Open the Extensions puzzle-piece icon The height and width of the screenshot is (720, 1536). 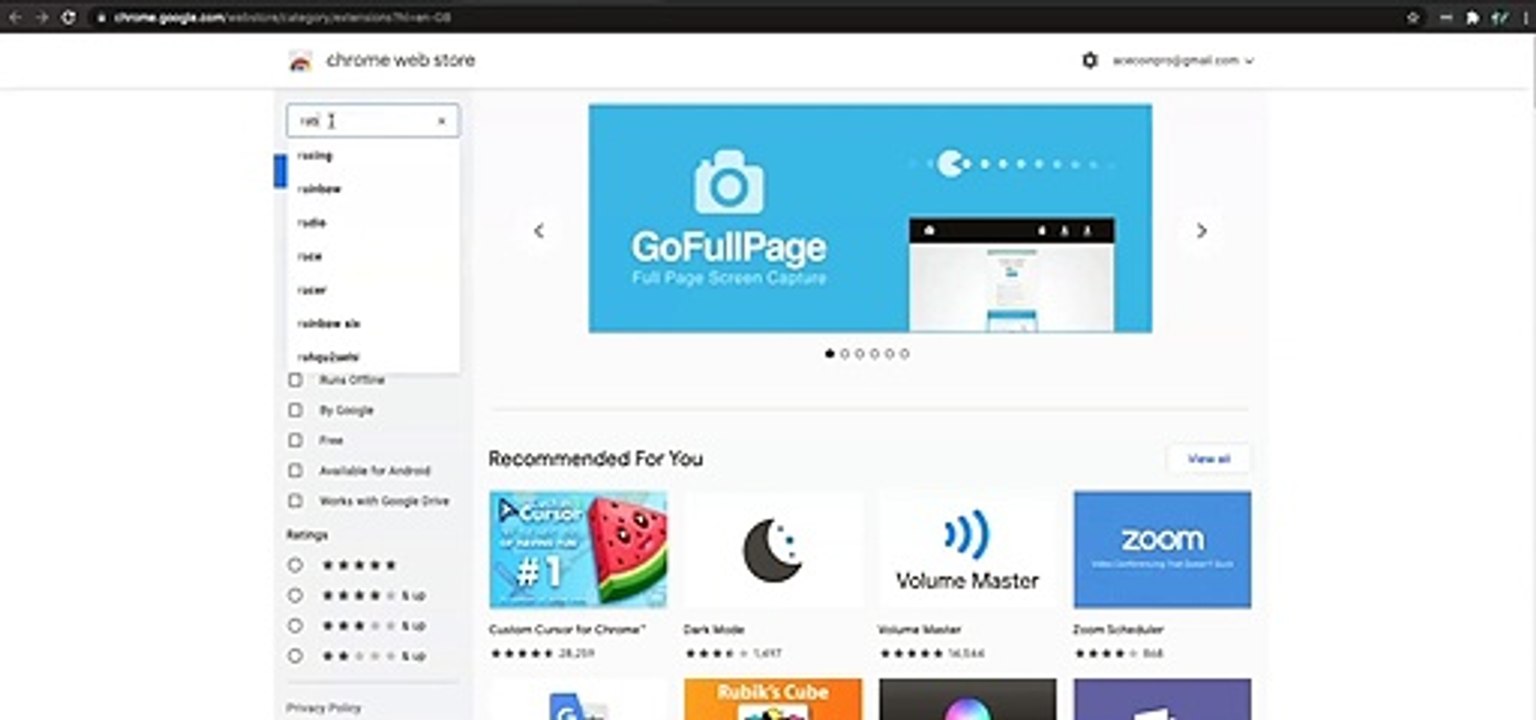[1472, 17]
